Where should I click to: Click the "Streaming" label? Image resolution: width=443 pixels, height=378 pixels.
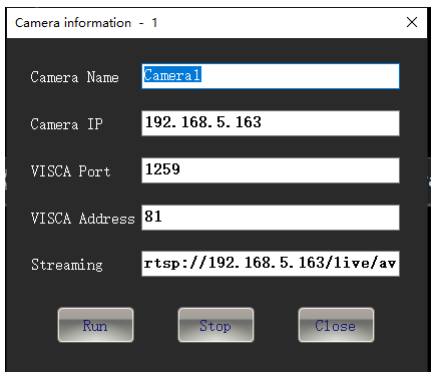[67, 265]
